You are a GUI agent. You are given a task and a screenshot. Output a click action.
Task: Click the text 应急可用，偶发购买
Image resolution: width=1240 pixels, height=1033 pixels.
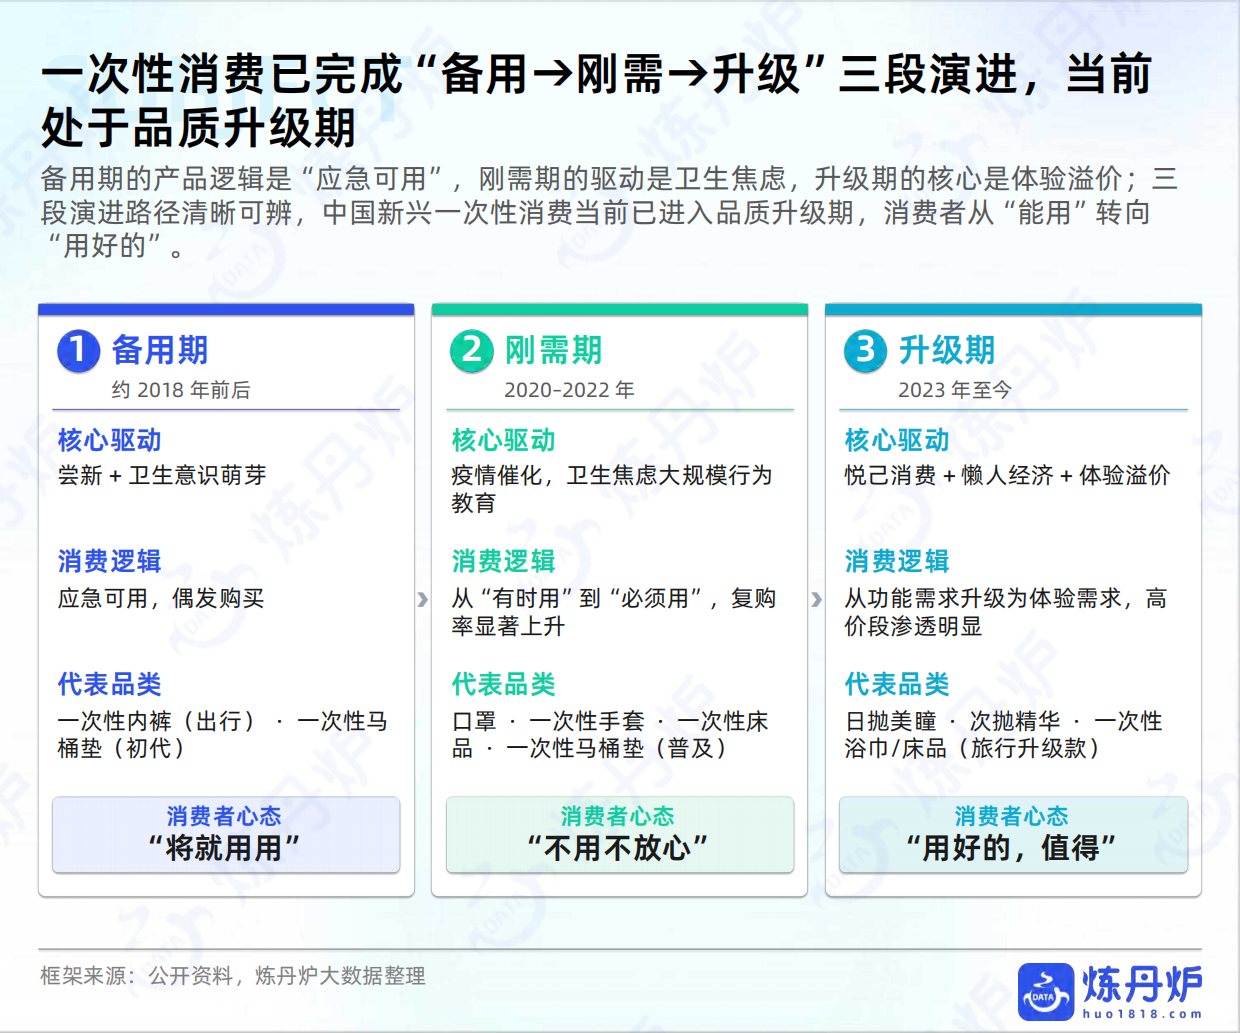coord(161,598)
